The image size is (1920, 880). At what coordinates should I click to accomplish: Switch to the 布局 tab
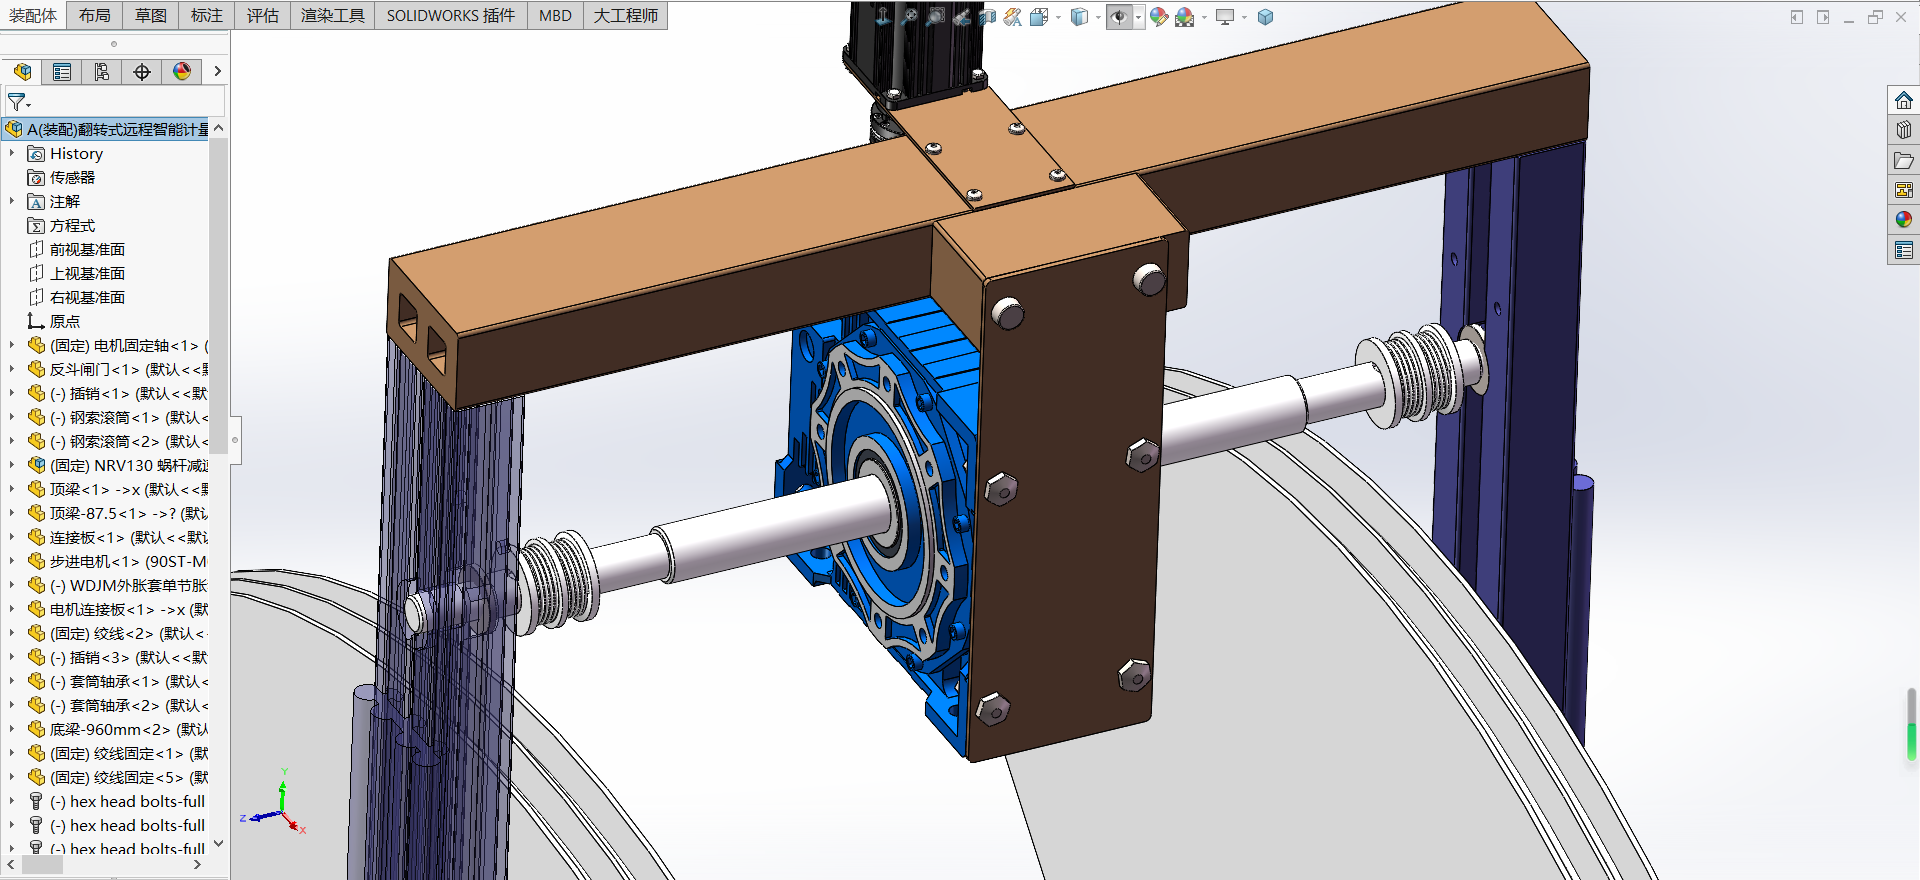tap(95, 15)
